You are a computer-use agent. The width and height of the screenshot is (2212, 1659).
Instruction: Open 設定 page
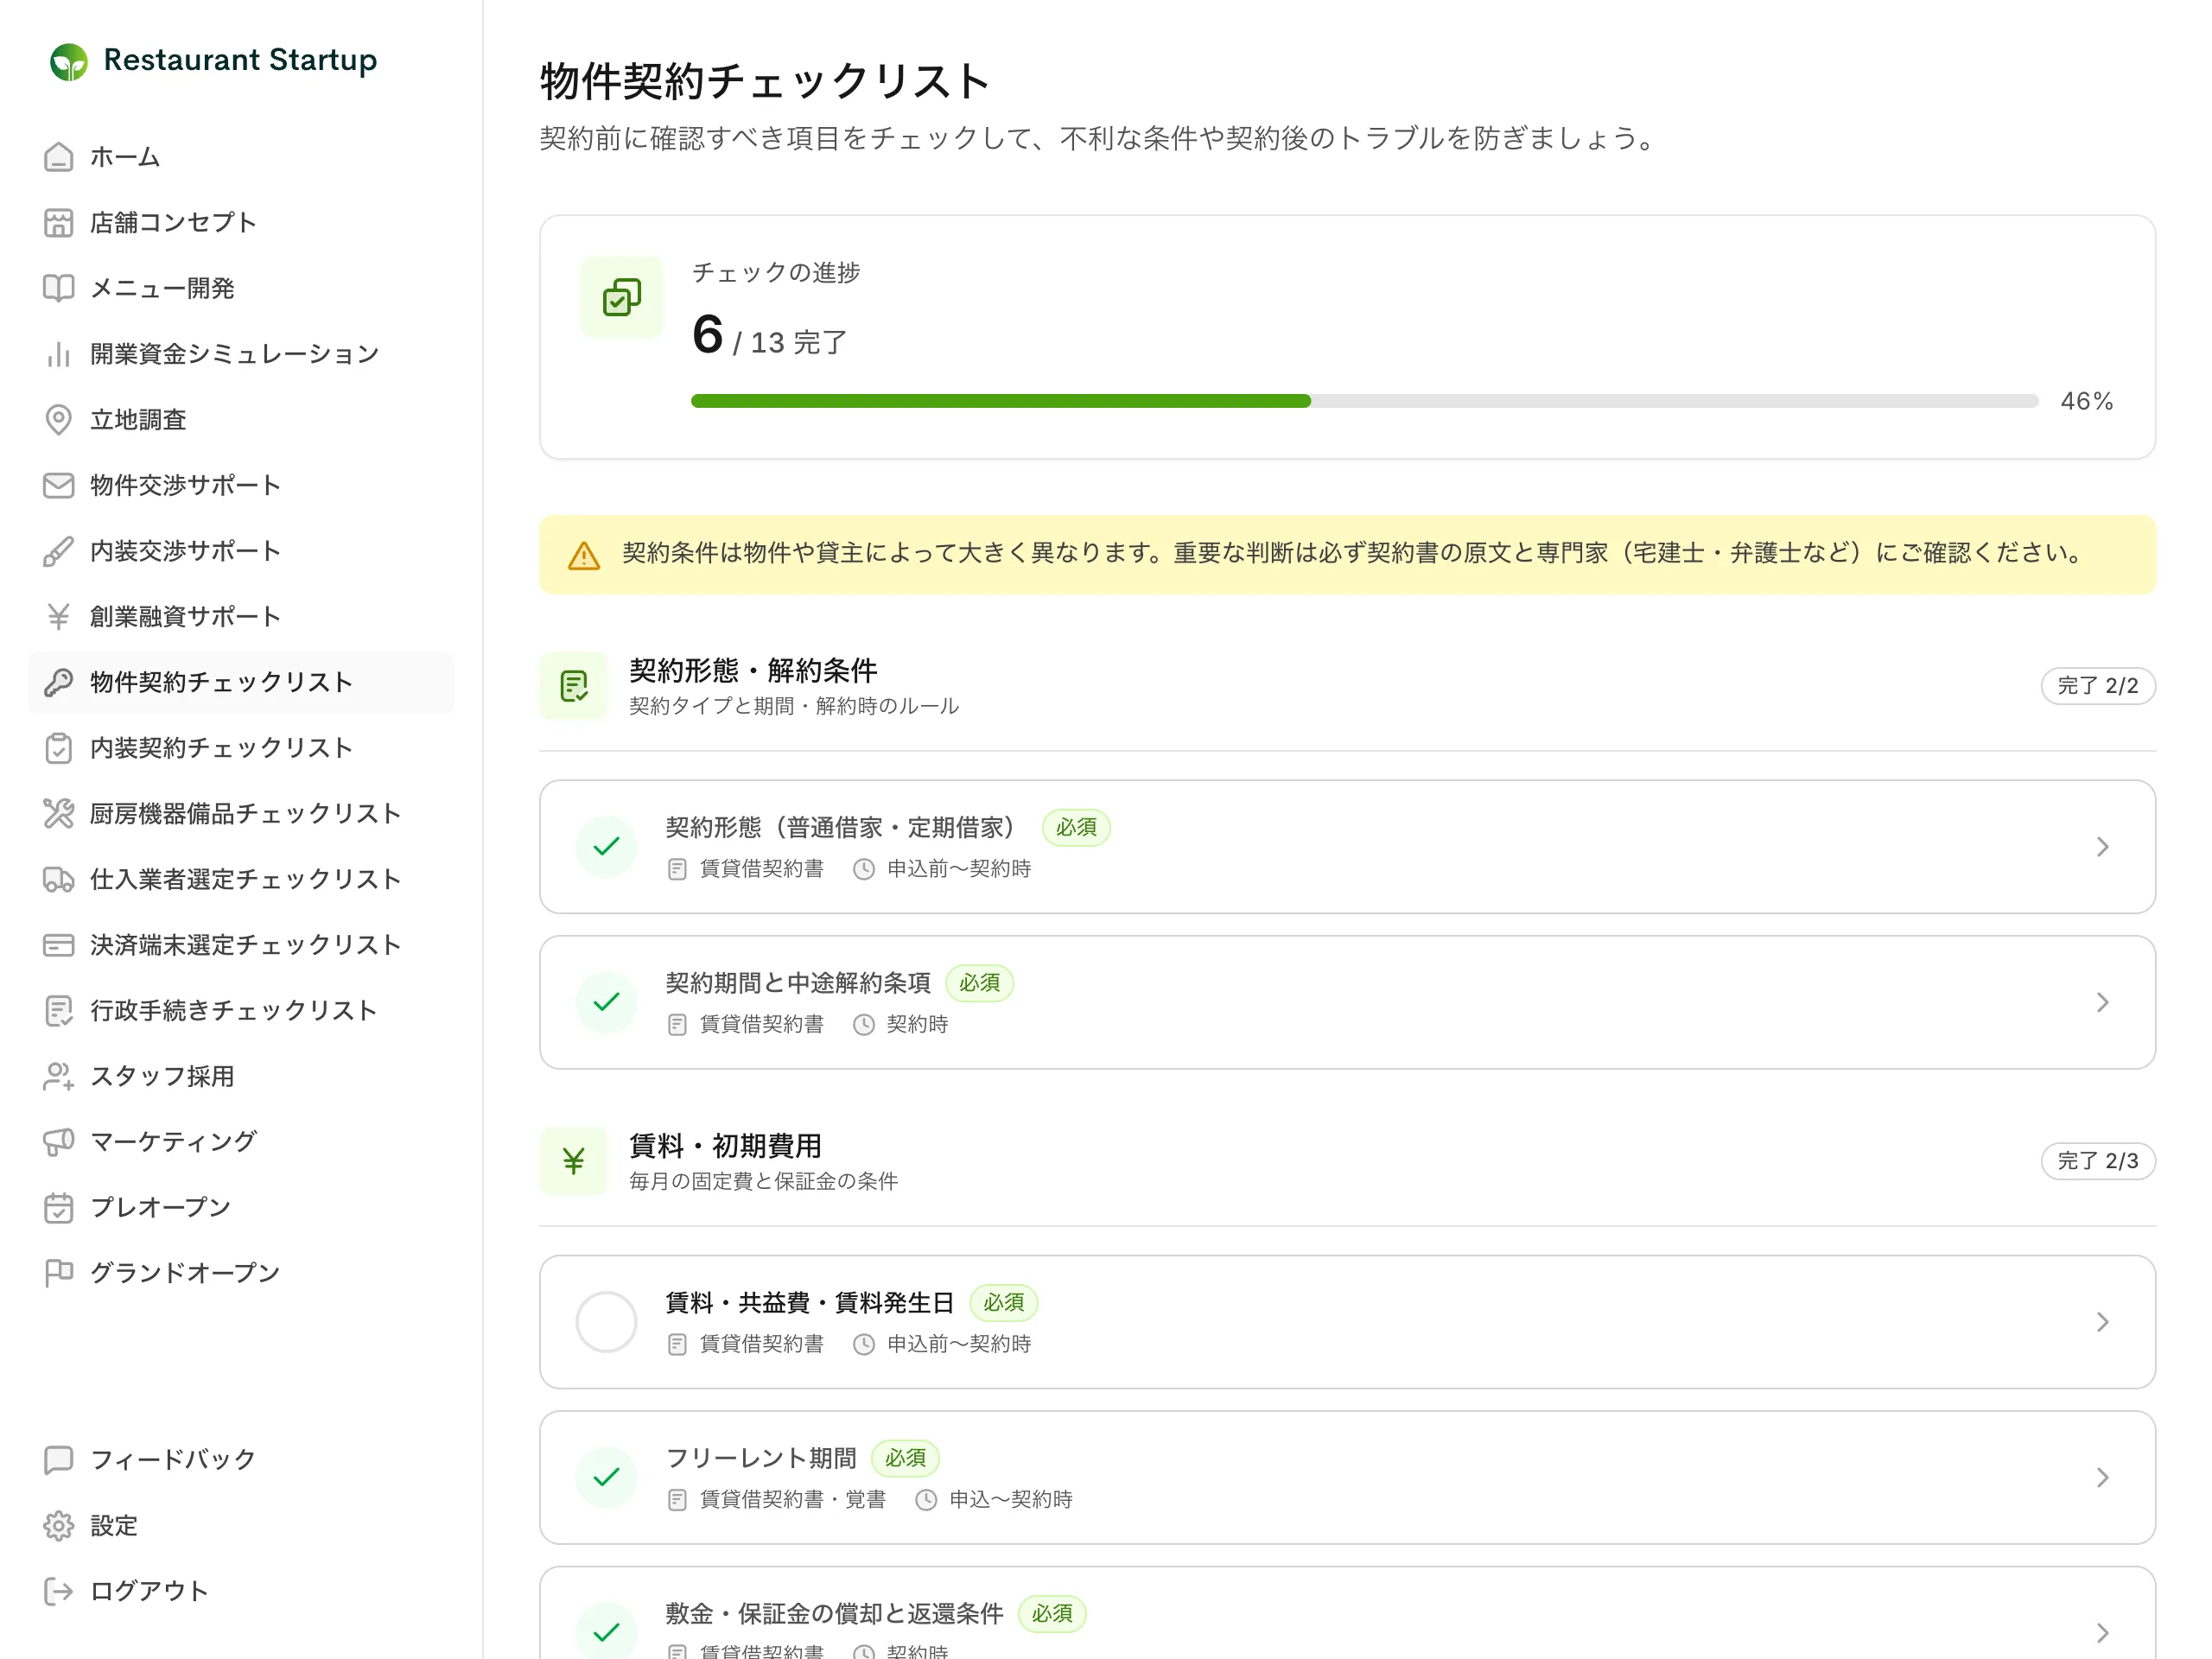[x=241, y=1526]
